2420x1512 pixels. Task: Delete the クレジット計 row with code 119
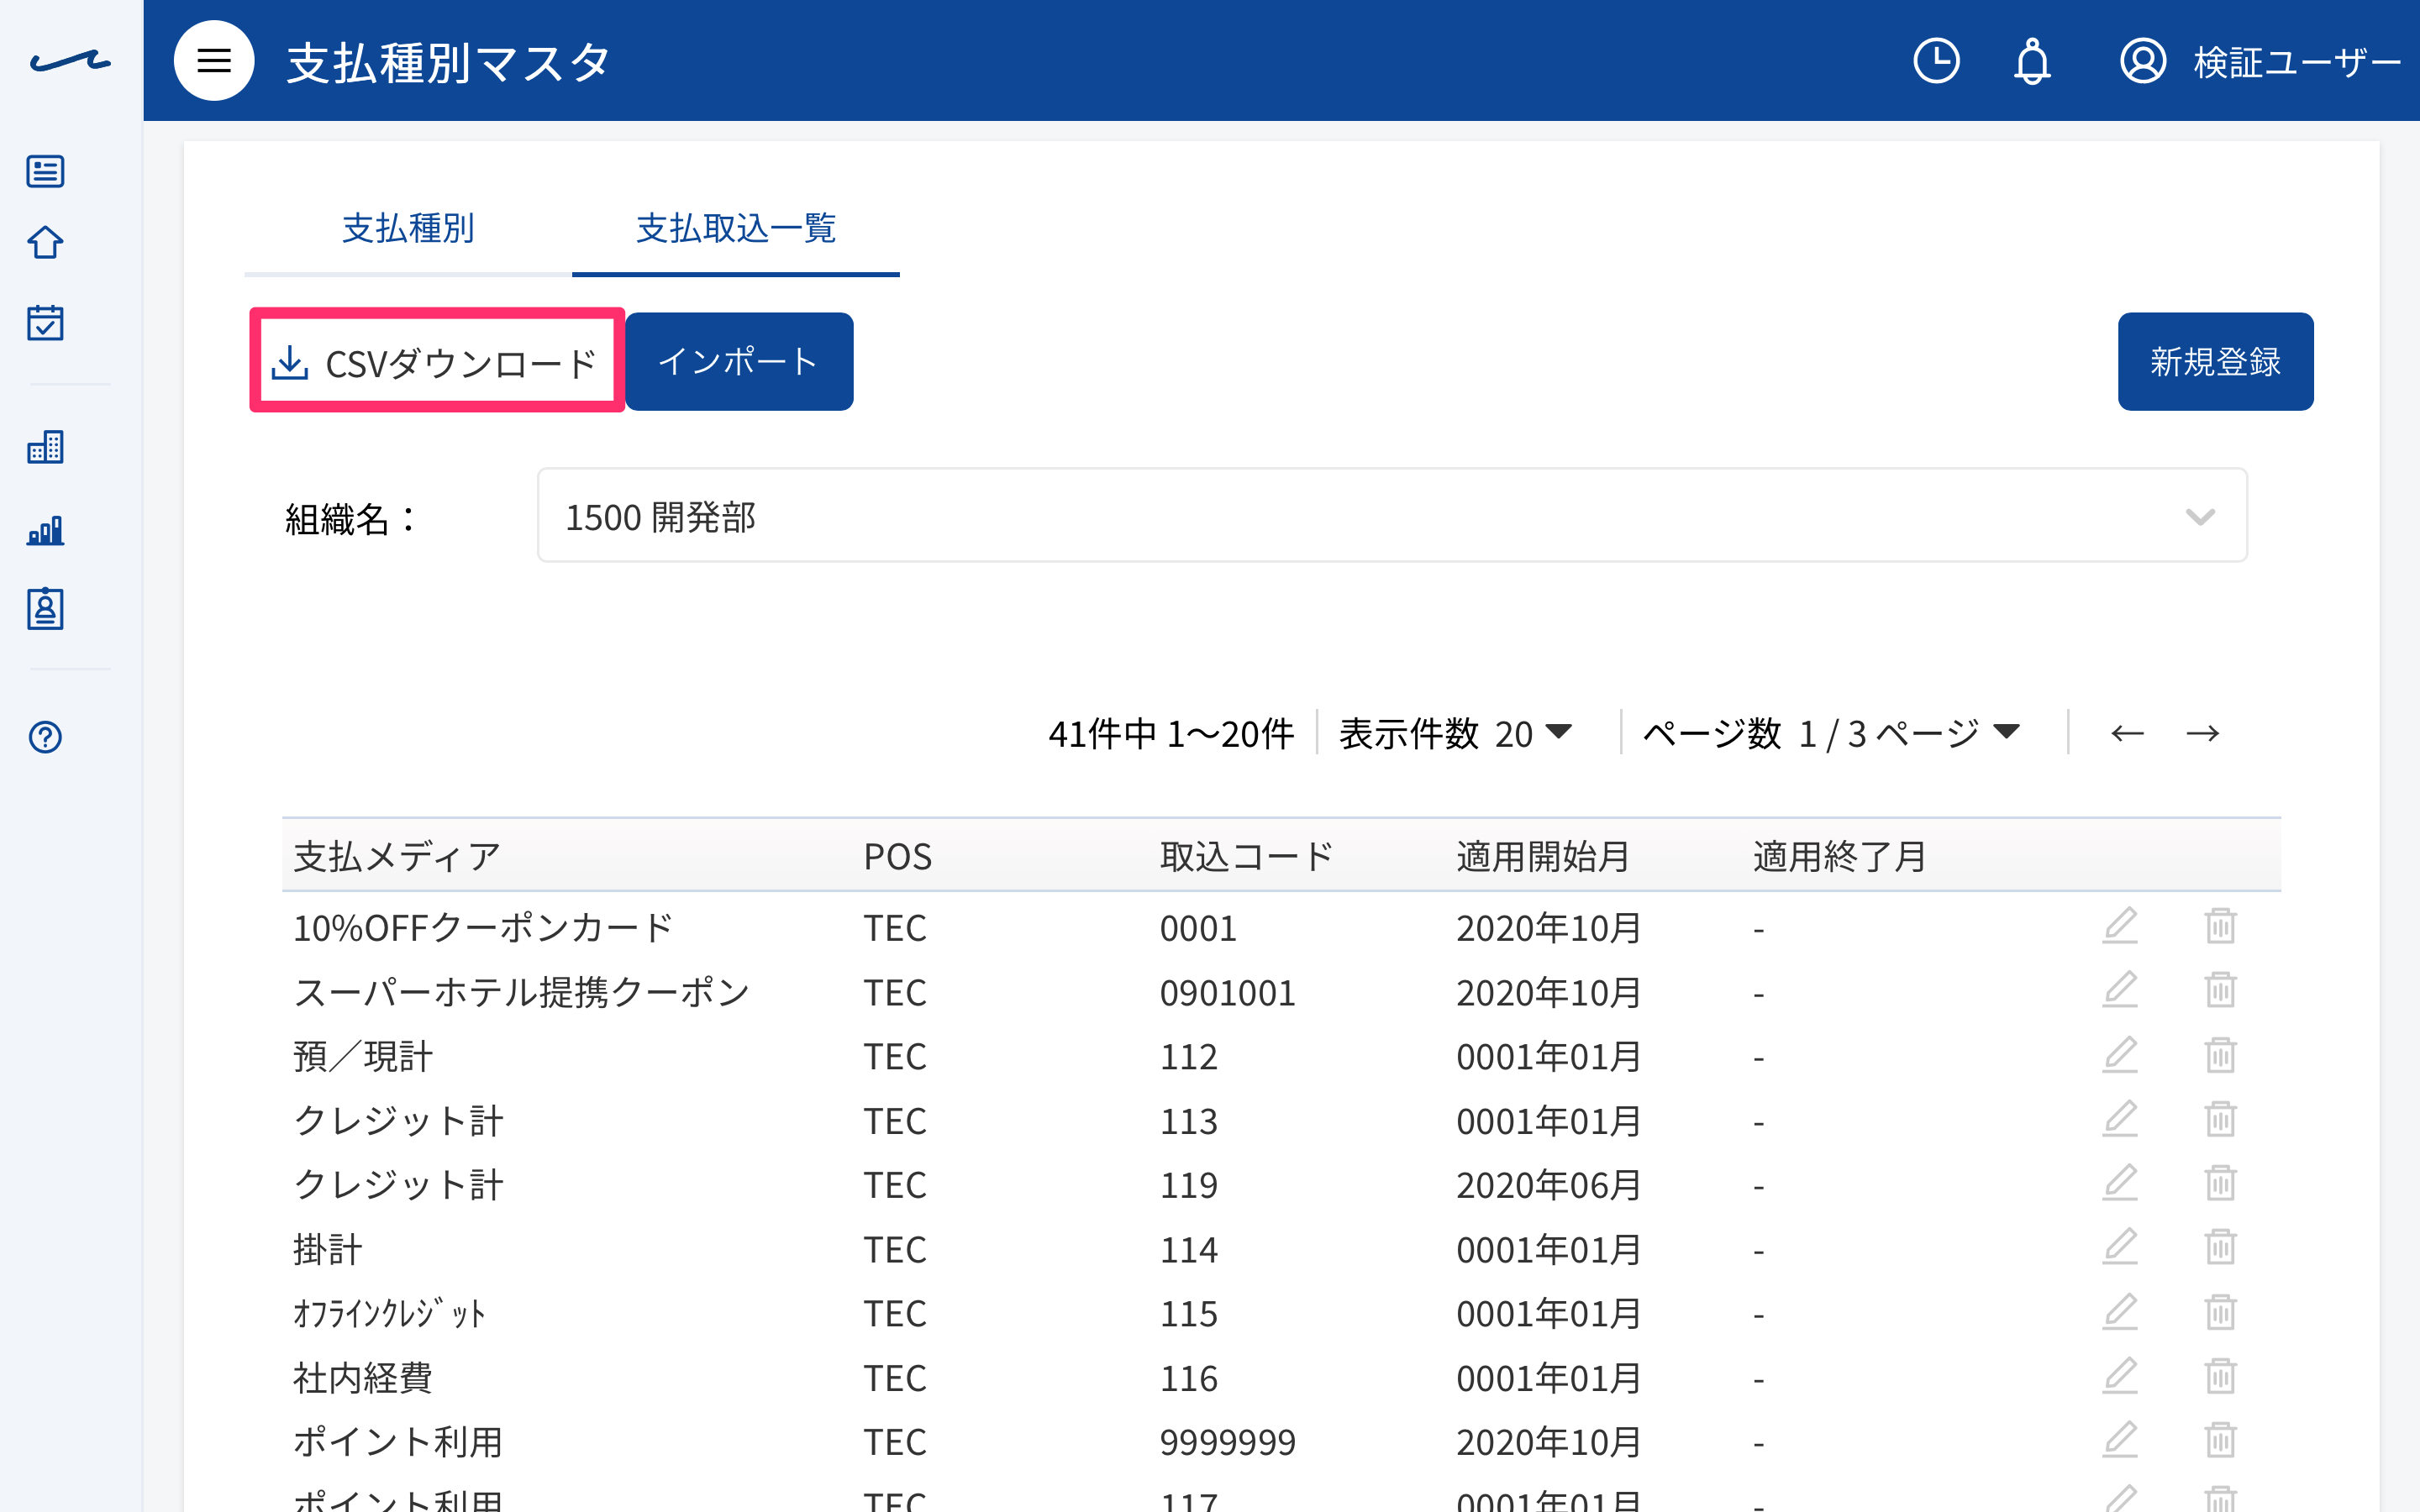pos(2220,1183)
